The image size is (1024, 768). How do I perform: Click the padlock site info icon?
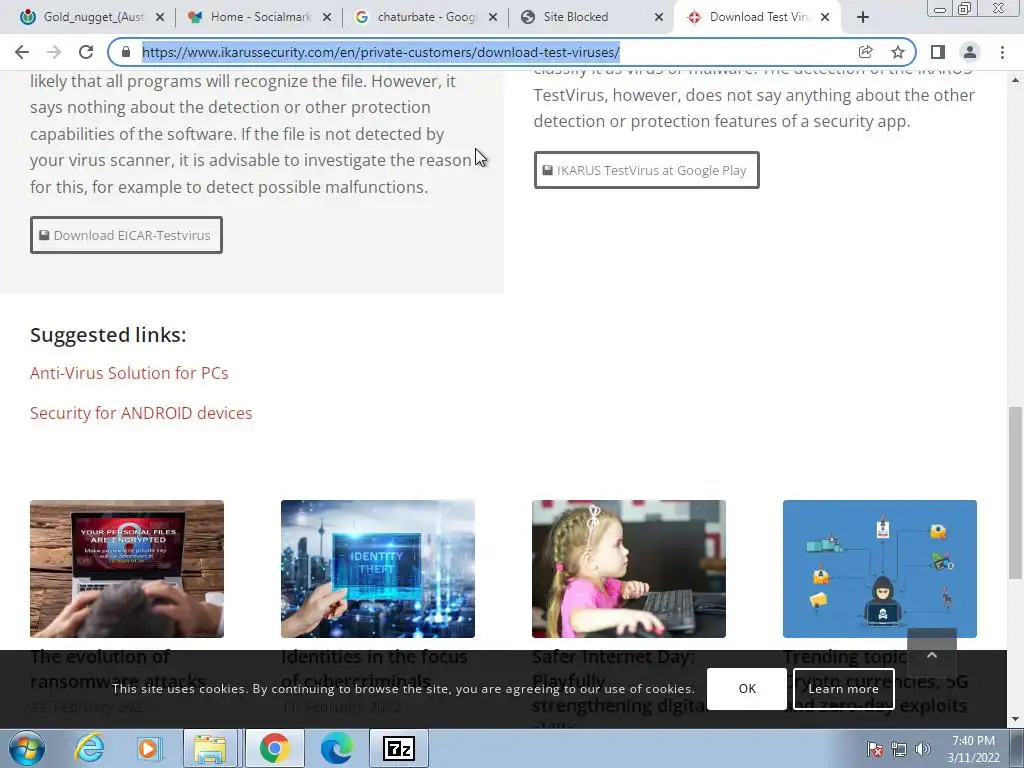pos(126,52)
